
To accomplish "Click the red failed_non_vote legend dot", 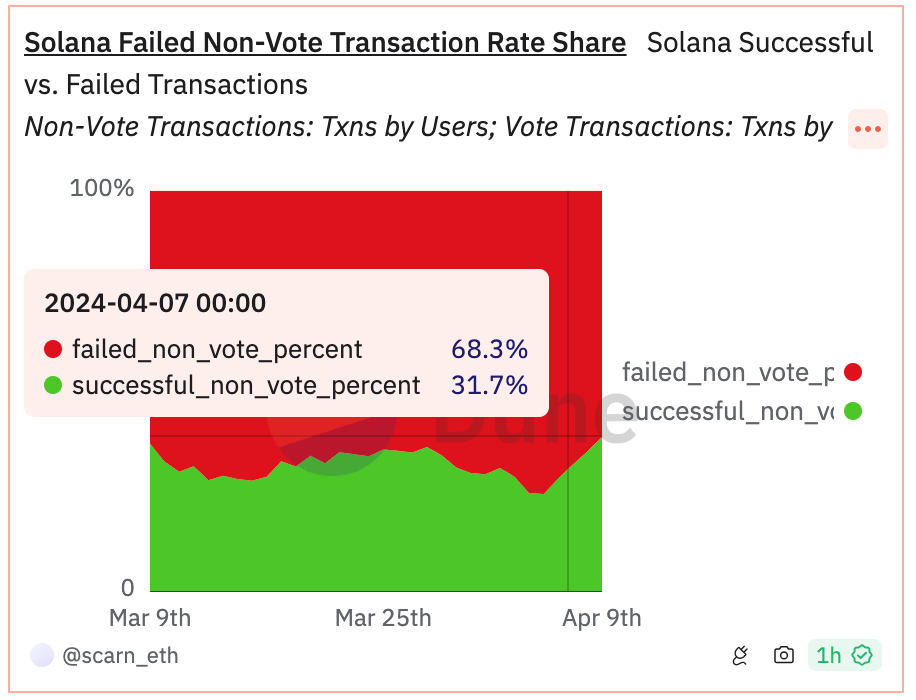I will tap(853, 373).
